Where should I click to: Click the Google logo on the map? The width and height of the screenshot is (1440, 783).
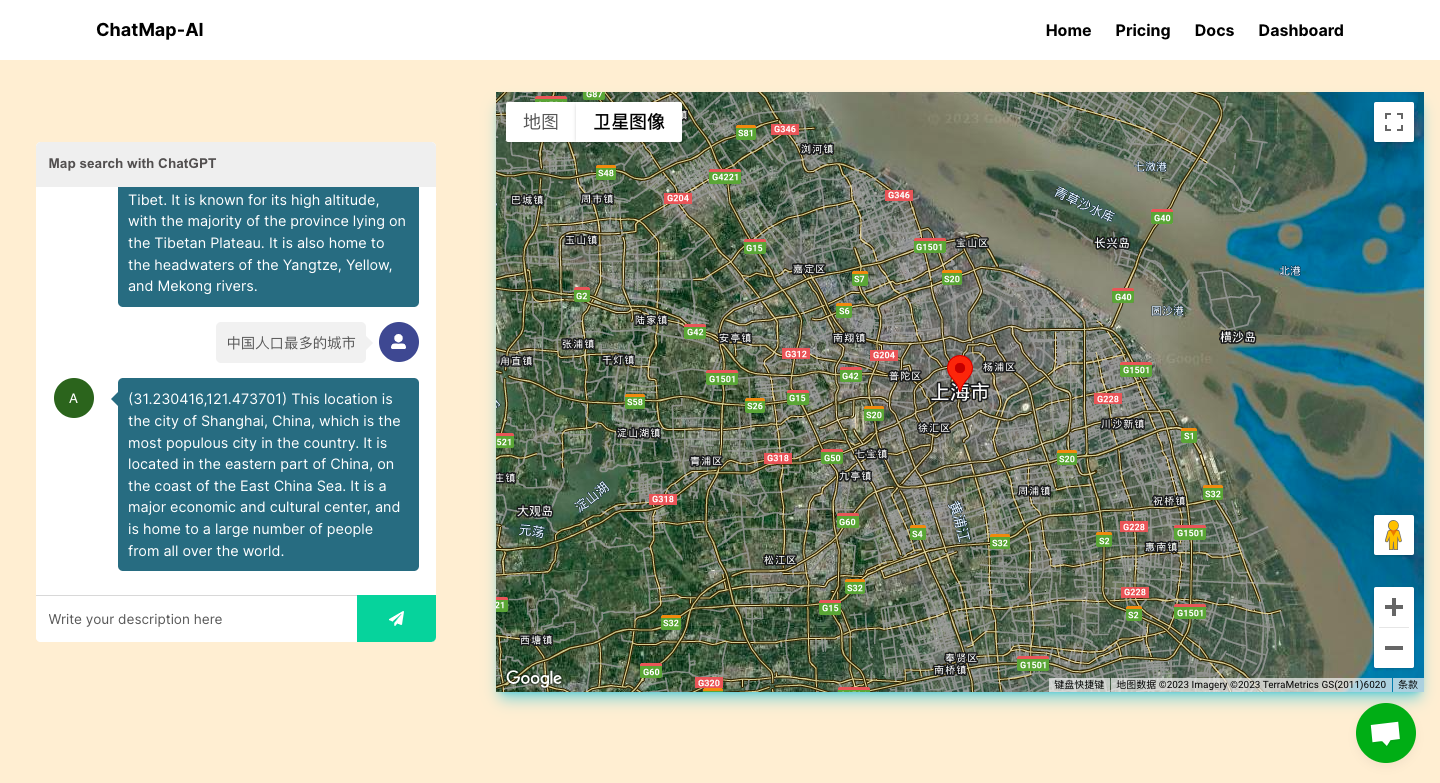point(534,678)
